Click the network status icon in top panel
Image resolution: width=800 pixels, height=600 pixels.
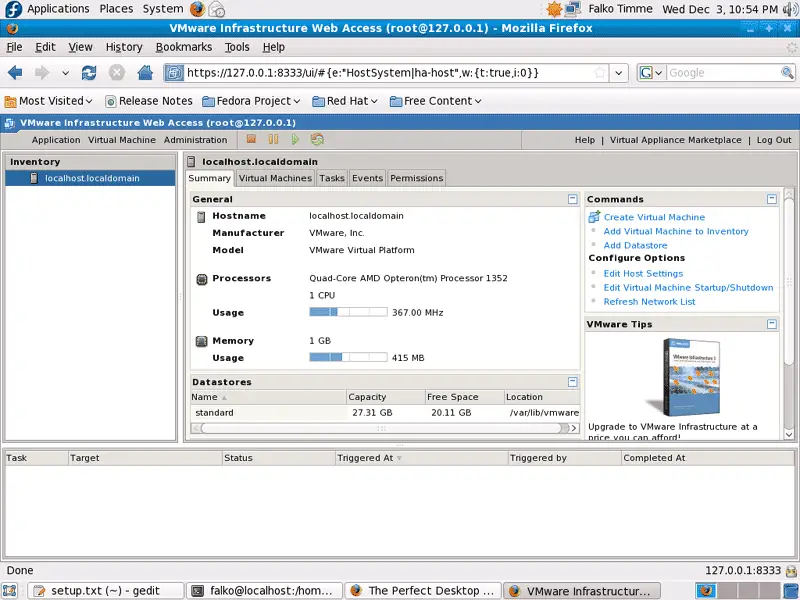click(x=573, y=9)
